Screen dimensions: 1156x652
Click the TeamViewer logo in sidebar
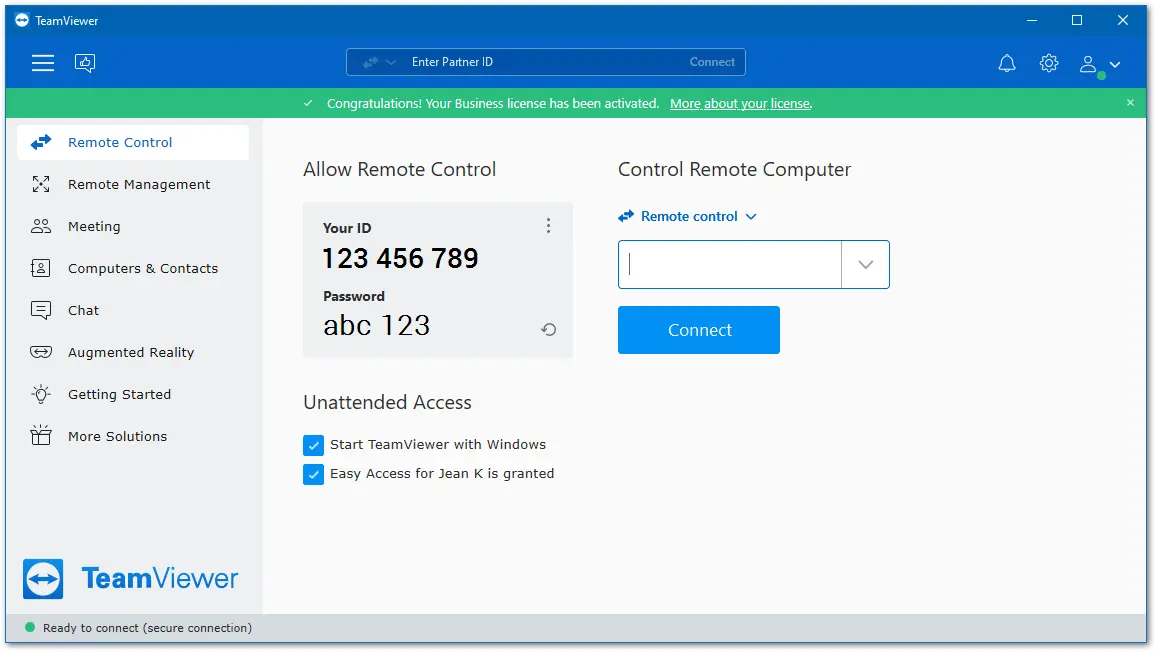pos(130,579)
